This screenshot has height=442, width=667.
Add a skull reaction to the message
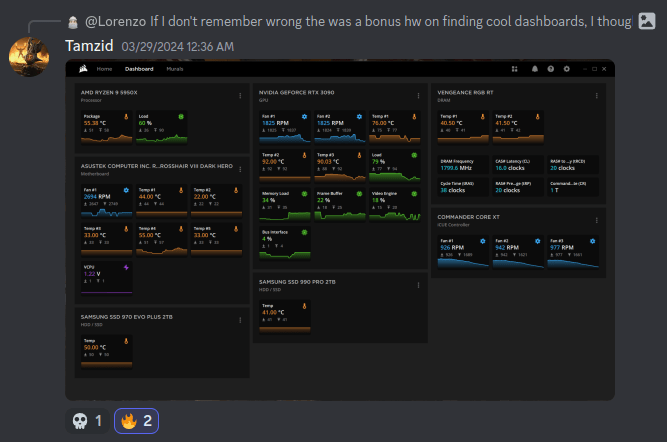(x=87, y=421)
